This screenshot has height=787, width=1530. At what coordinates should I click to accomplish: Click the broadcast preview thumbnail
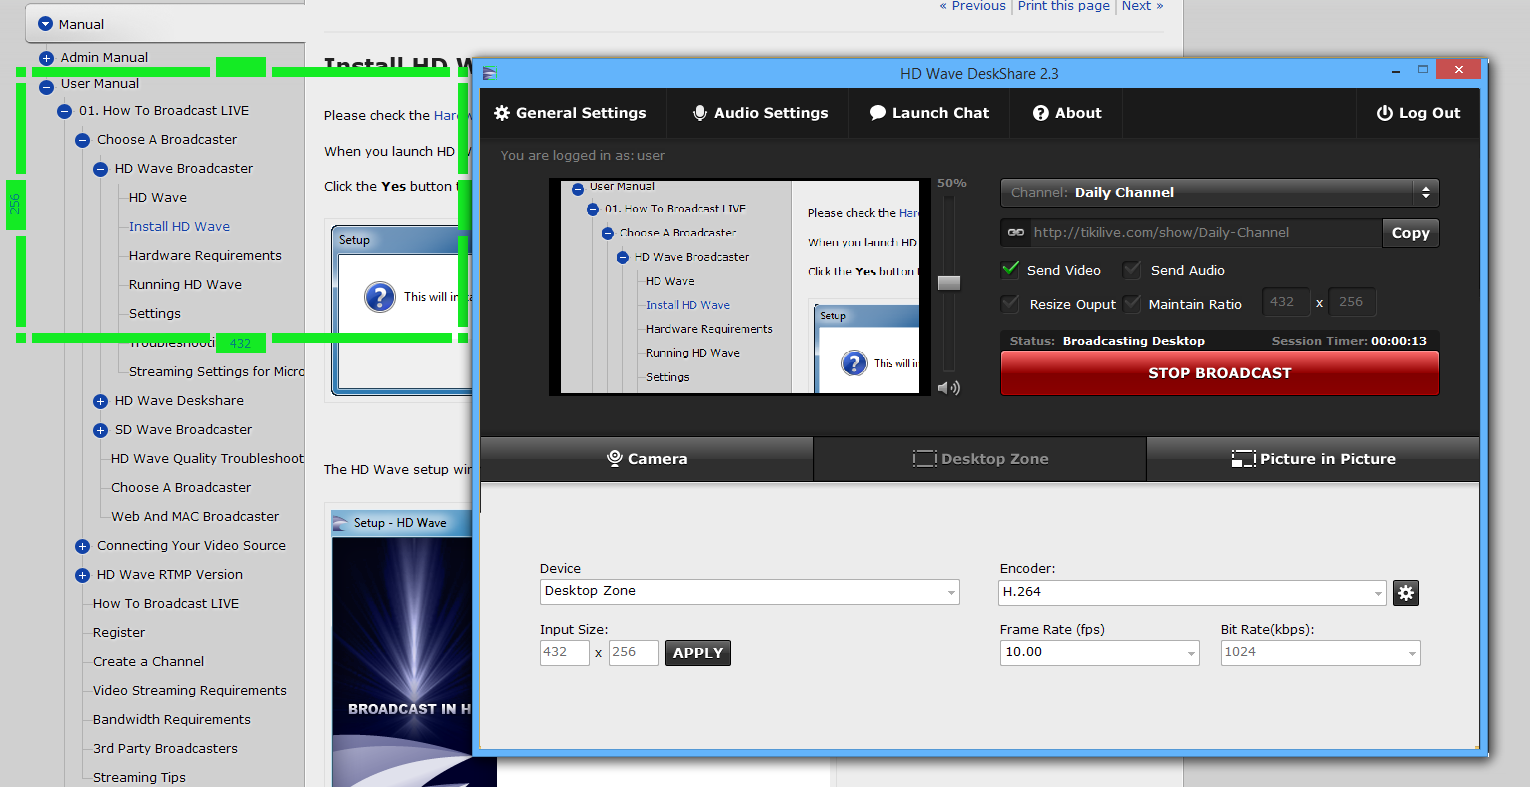(740, 287)
